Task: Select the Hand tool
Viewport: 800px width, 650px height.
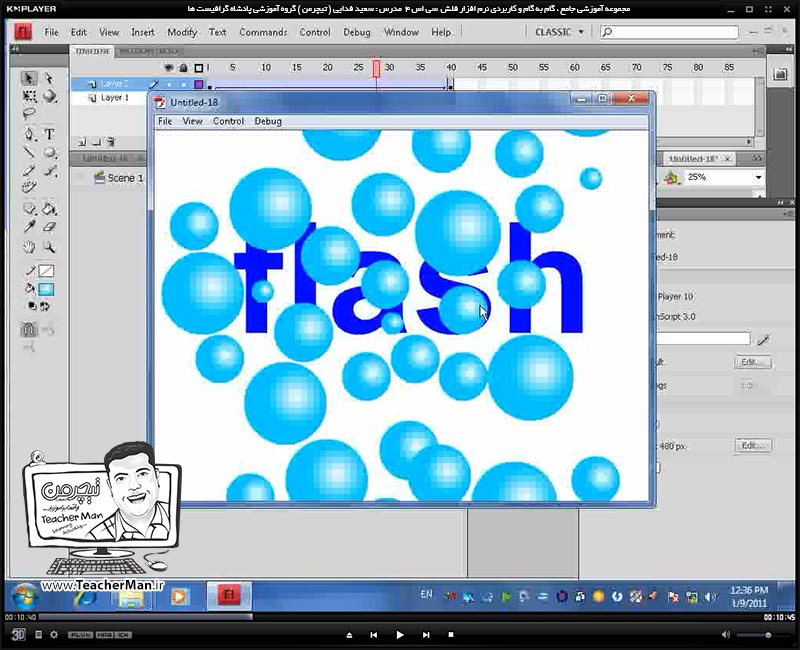Action: (29, 247)
